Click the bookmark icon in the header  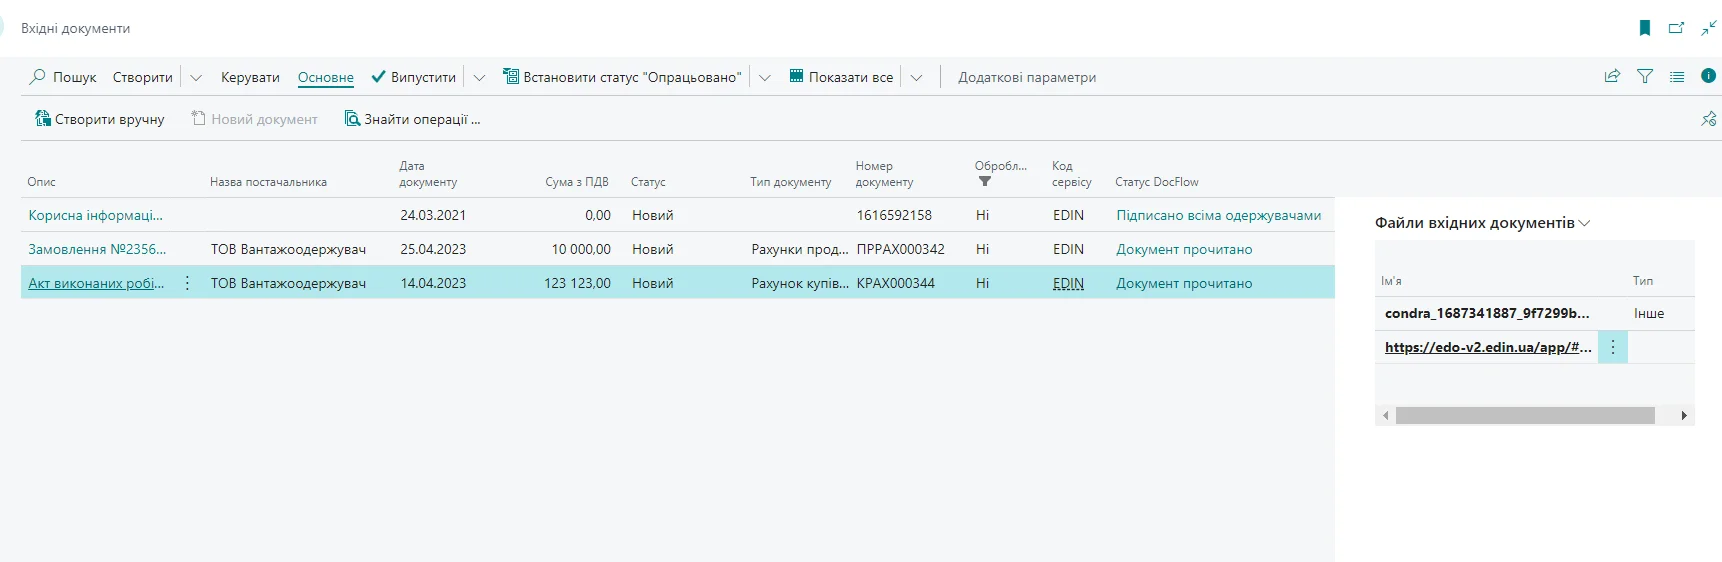point(1645,28)
